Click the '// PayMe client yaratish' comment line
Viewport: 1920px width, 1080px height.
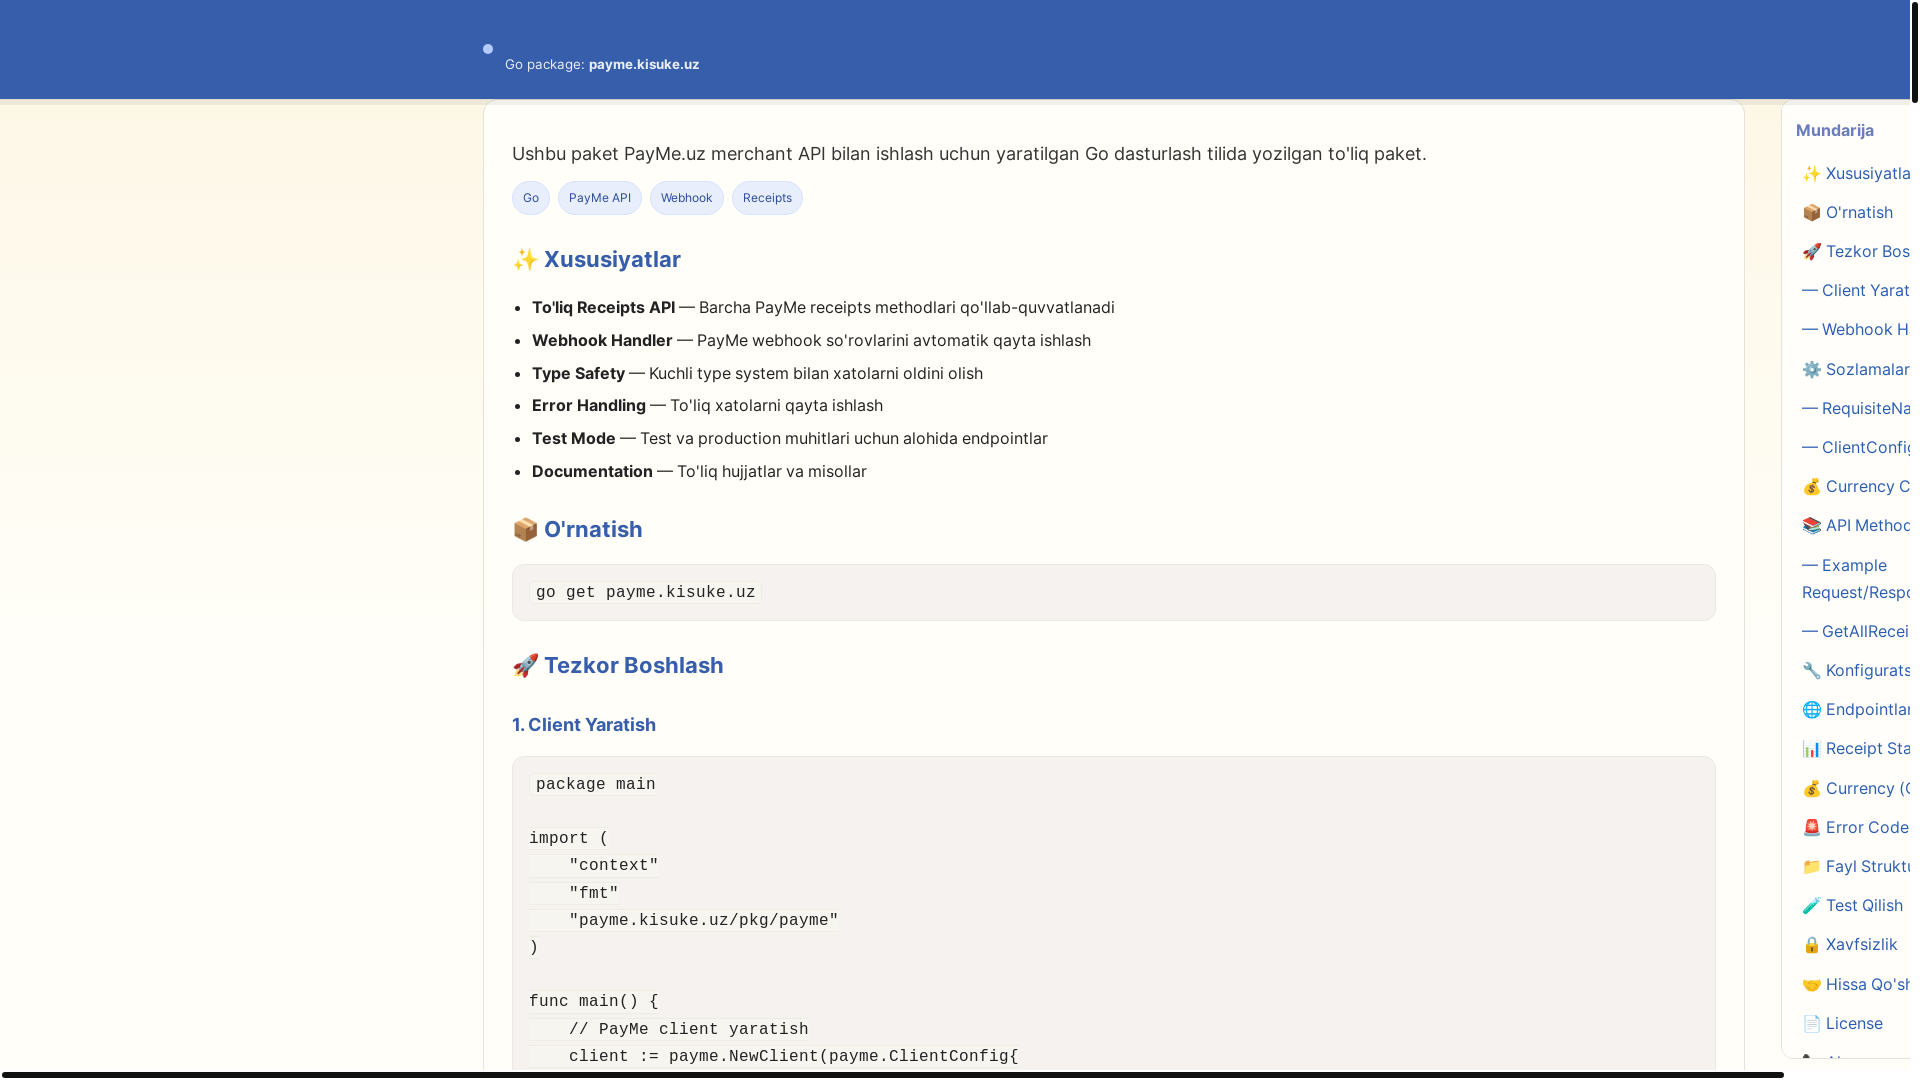688,1030
